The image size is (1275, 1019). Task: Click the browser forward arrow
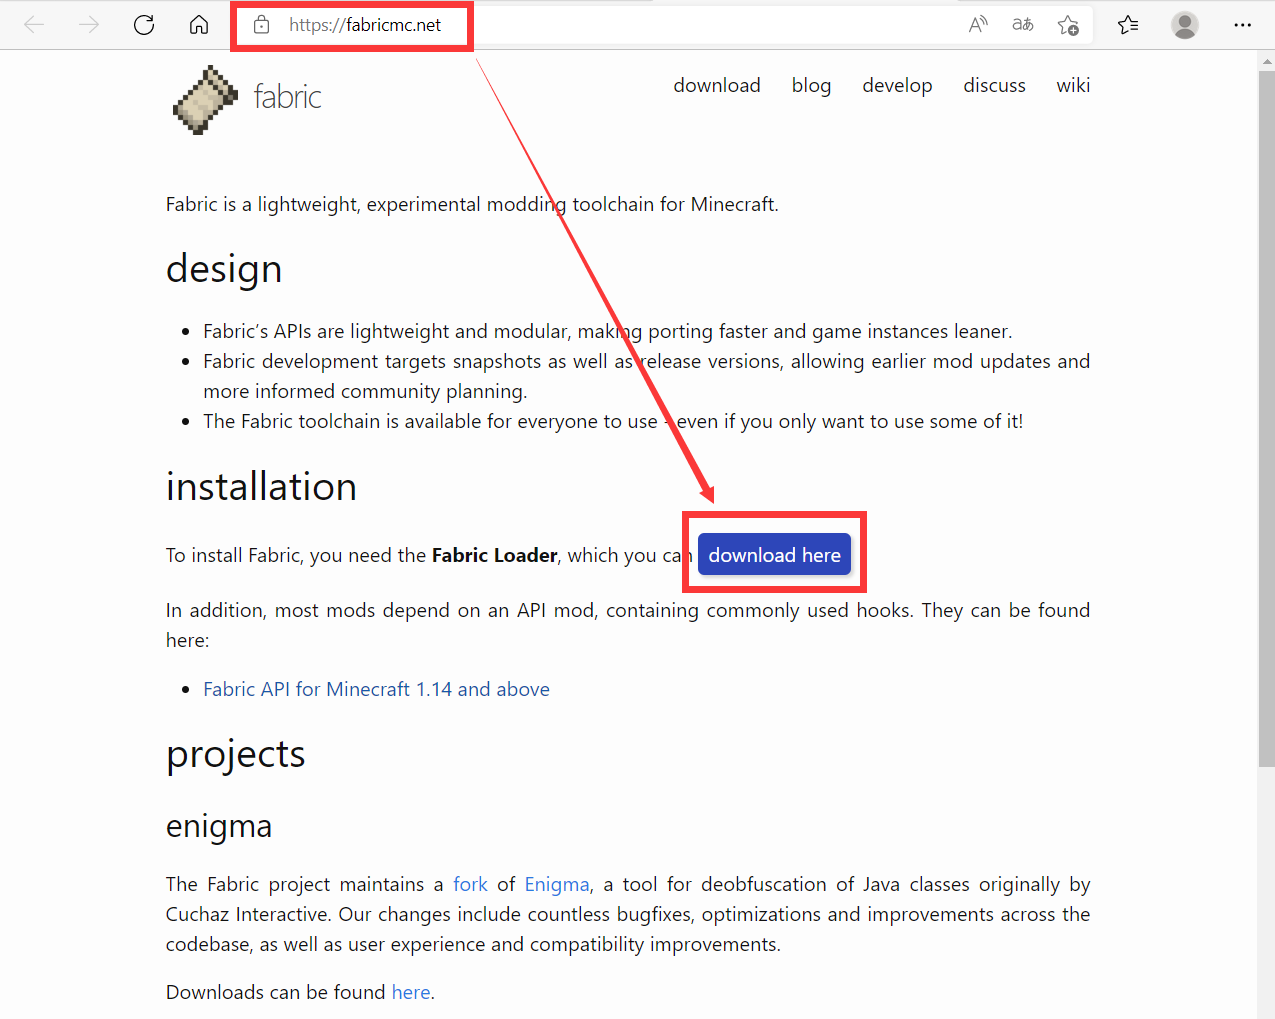[x=89, y=25]
